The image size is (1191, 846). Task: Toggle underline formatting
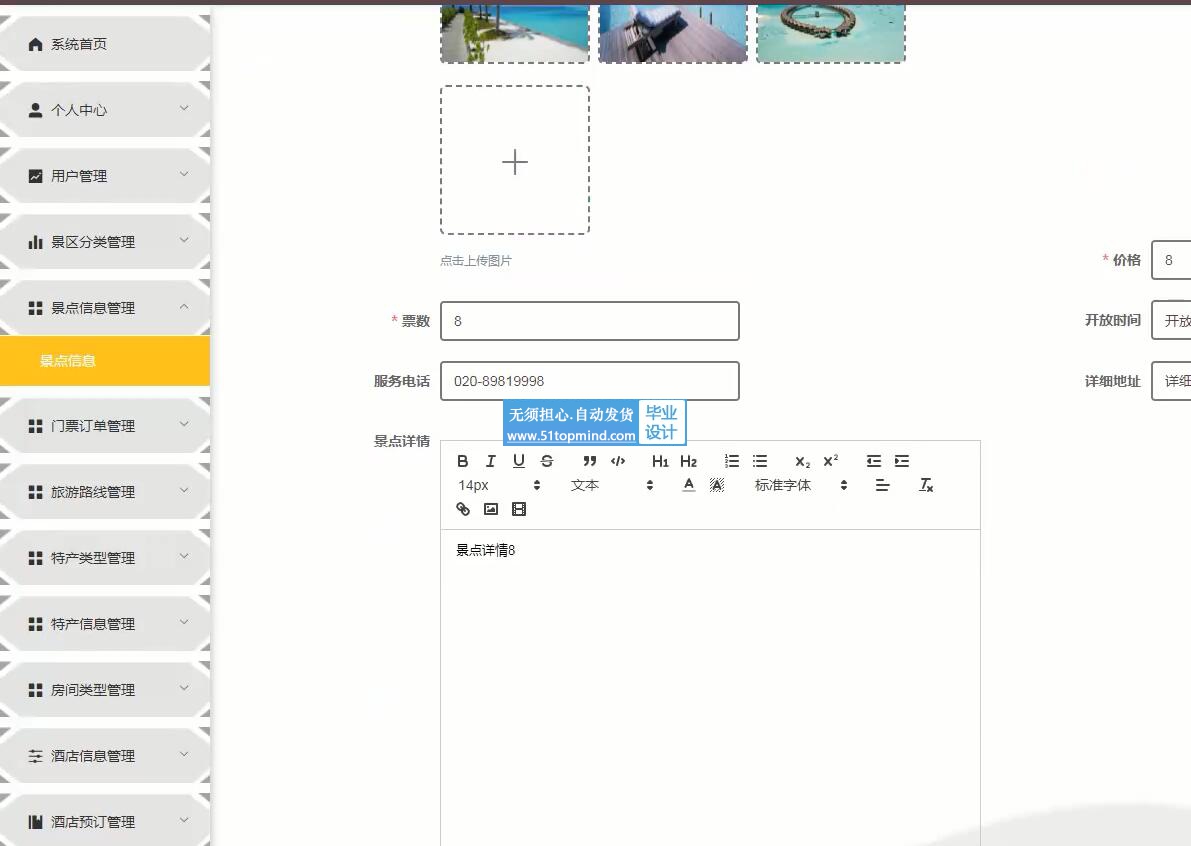point(519,461)
